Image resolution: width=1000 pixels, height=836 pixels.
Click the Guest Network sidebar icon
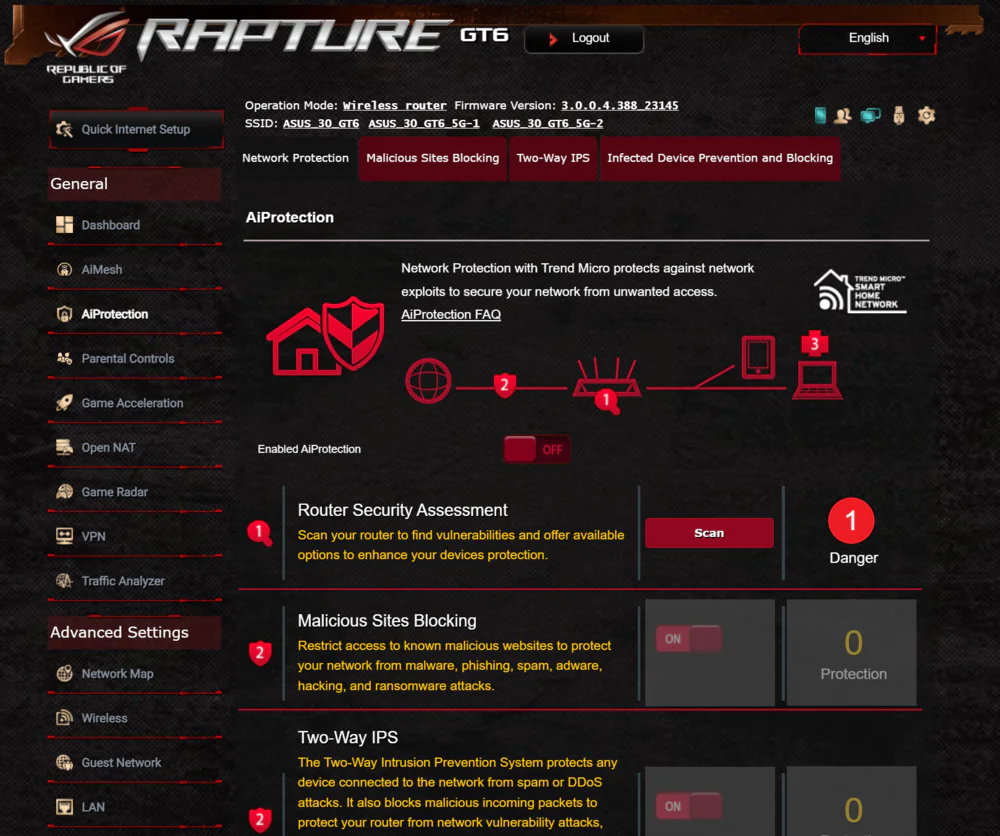pyautogui.click(x=64, y=763)
